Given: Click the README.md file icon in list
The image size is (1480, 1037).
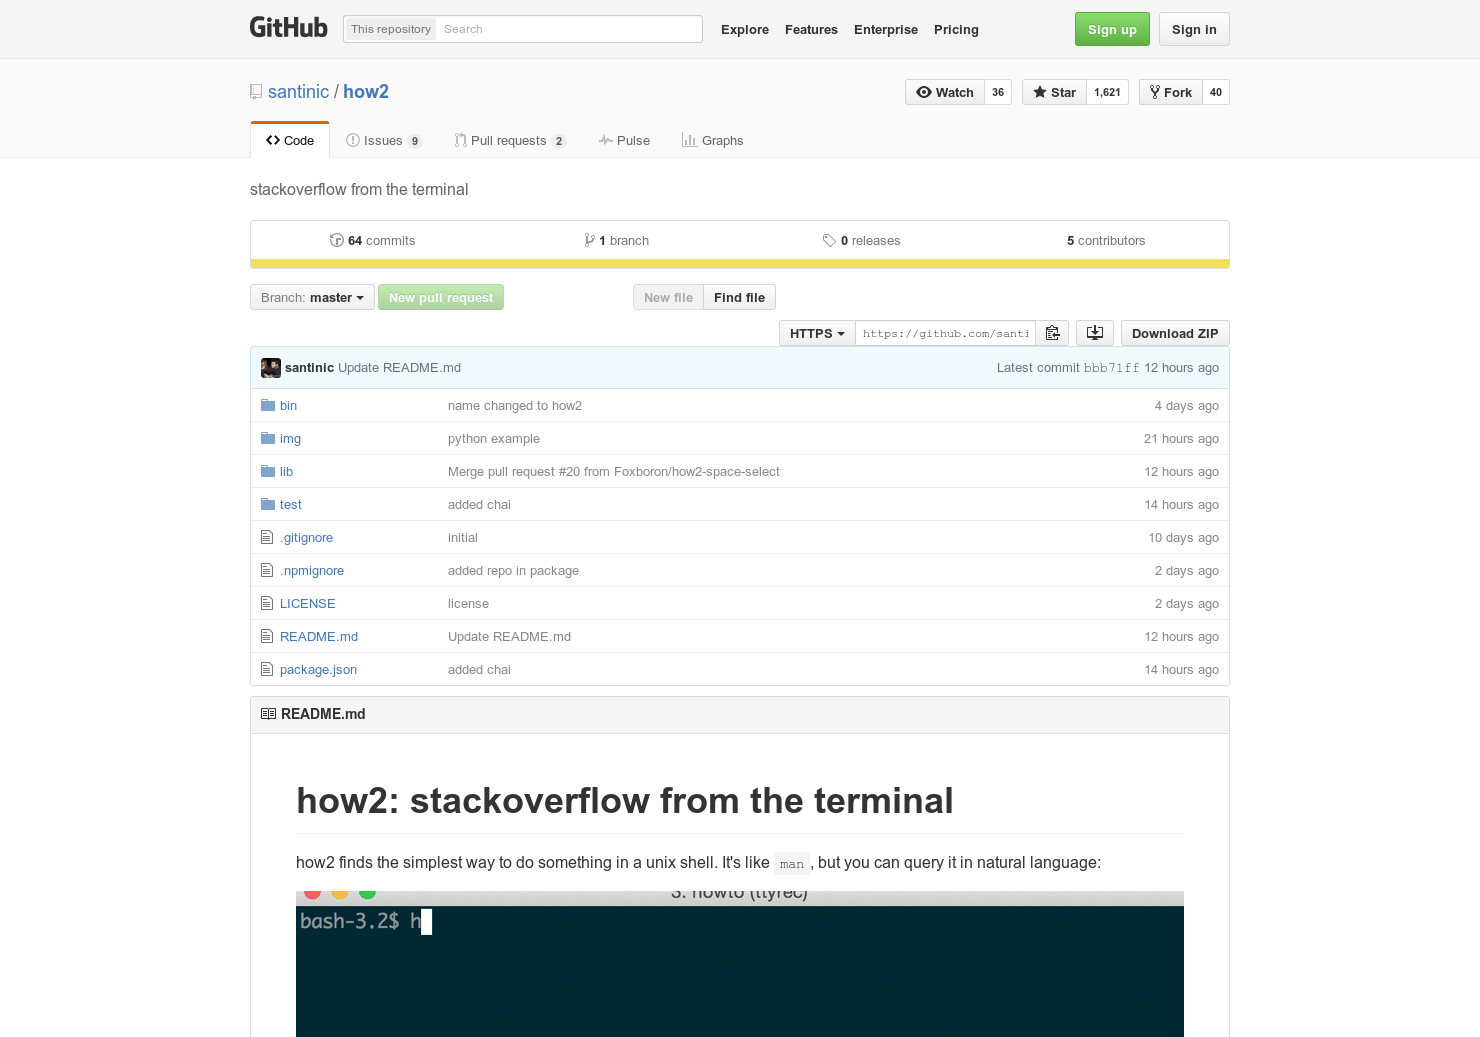Looking at the screenshot, I should click(x=267, y=636).
